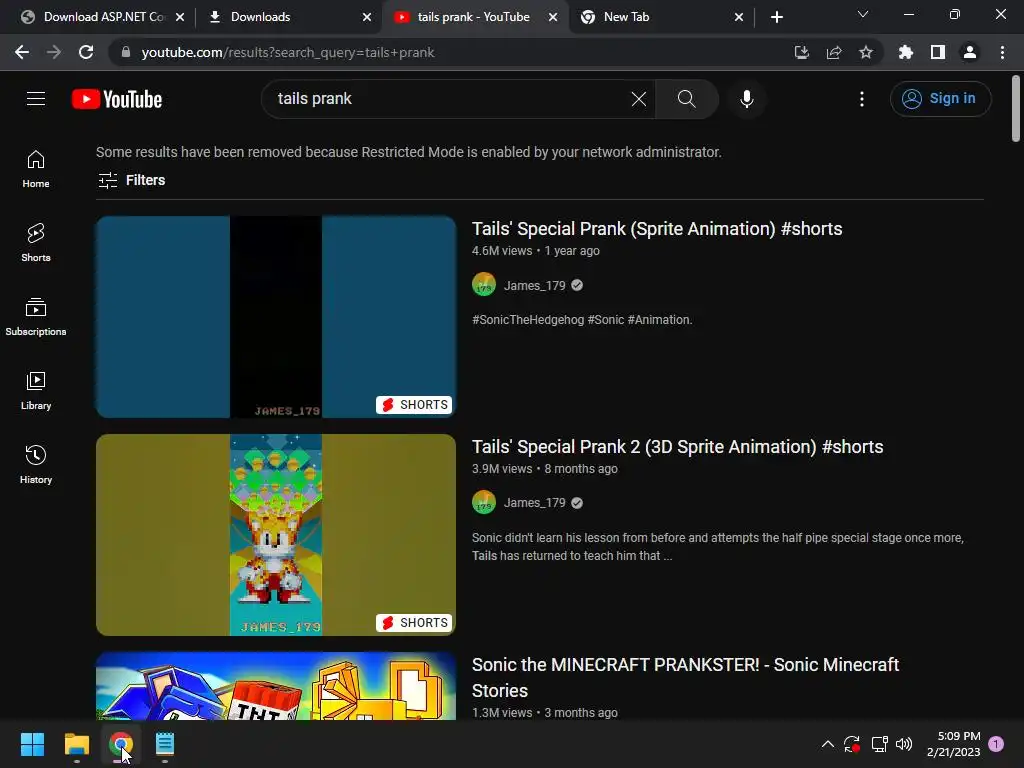The width and height of the screenshot is (1024, 768).
Task: Go to YouTube home via the logo
Action: point(117,99)
